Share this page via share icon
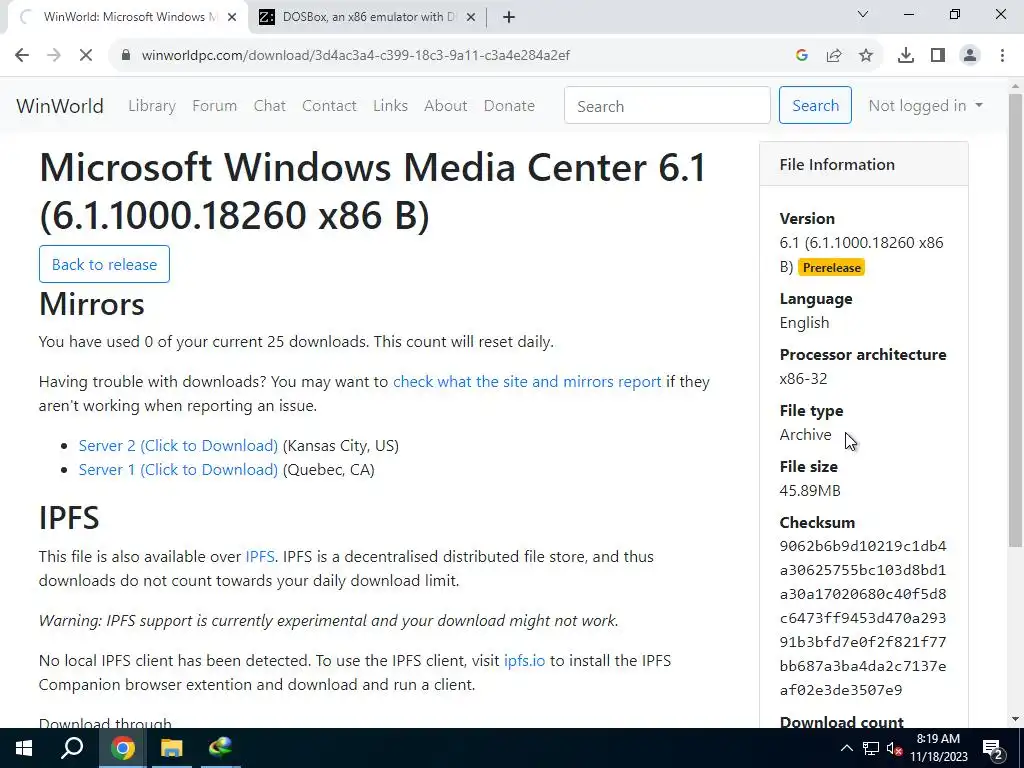Viewport: 1024px width, 768px height. [834, 56]
